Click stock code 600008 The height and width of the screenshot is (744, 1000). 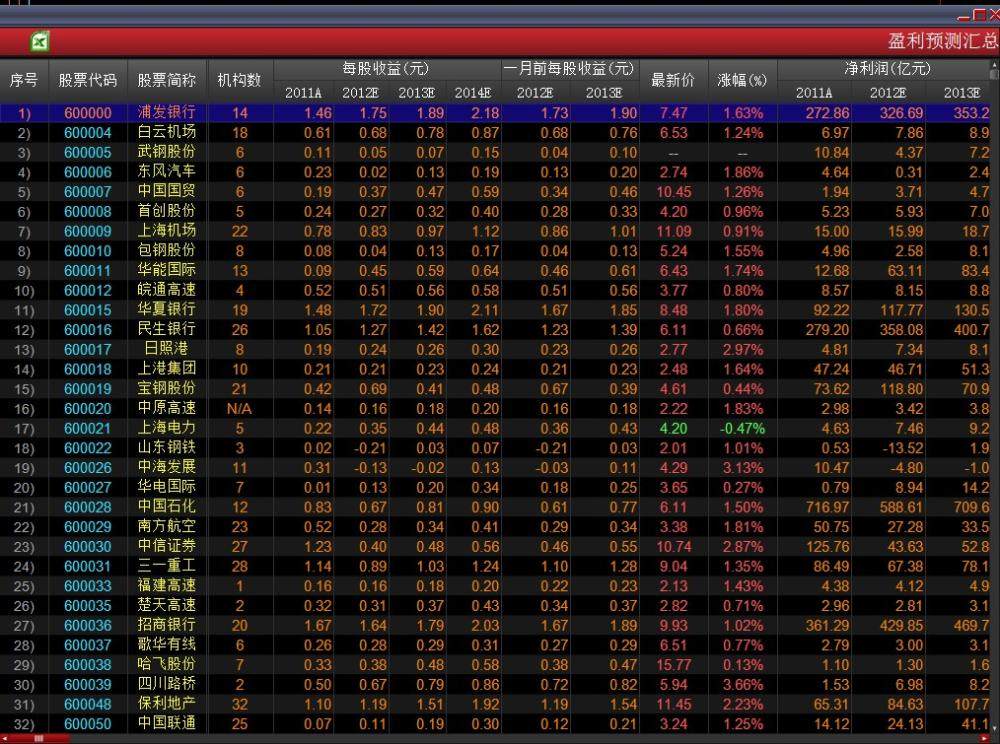point(88,212)
